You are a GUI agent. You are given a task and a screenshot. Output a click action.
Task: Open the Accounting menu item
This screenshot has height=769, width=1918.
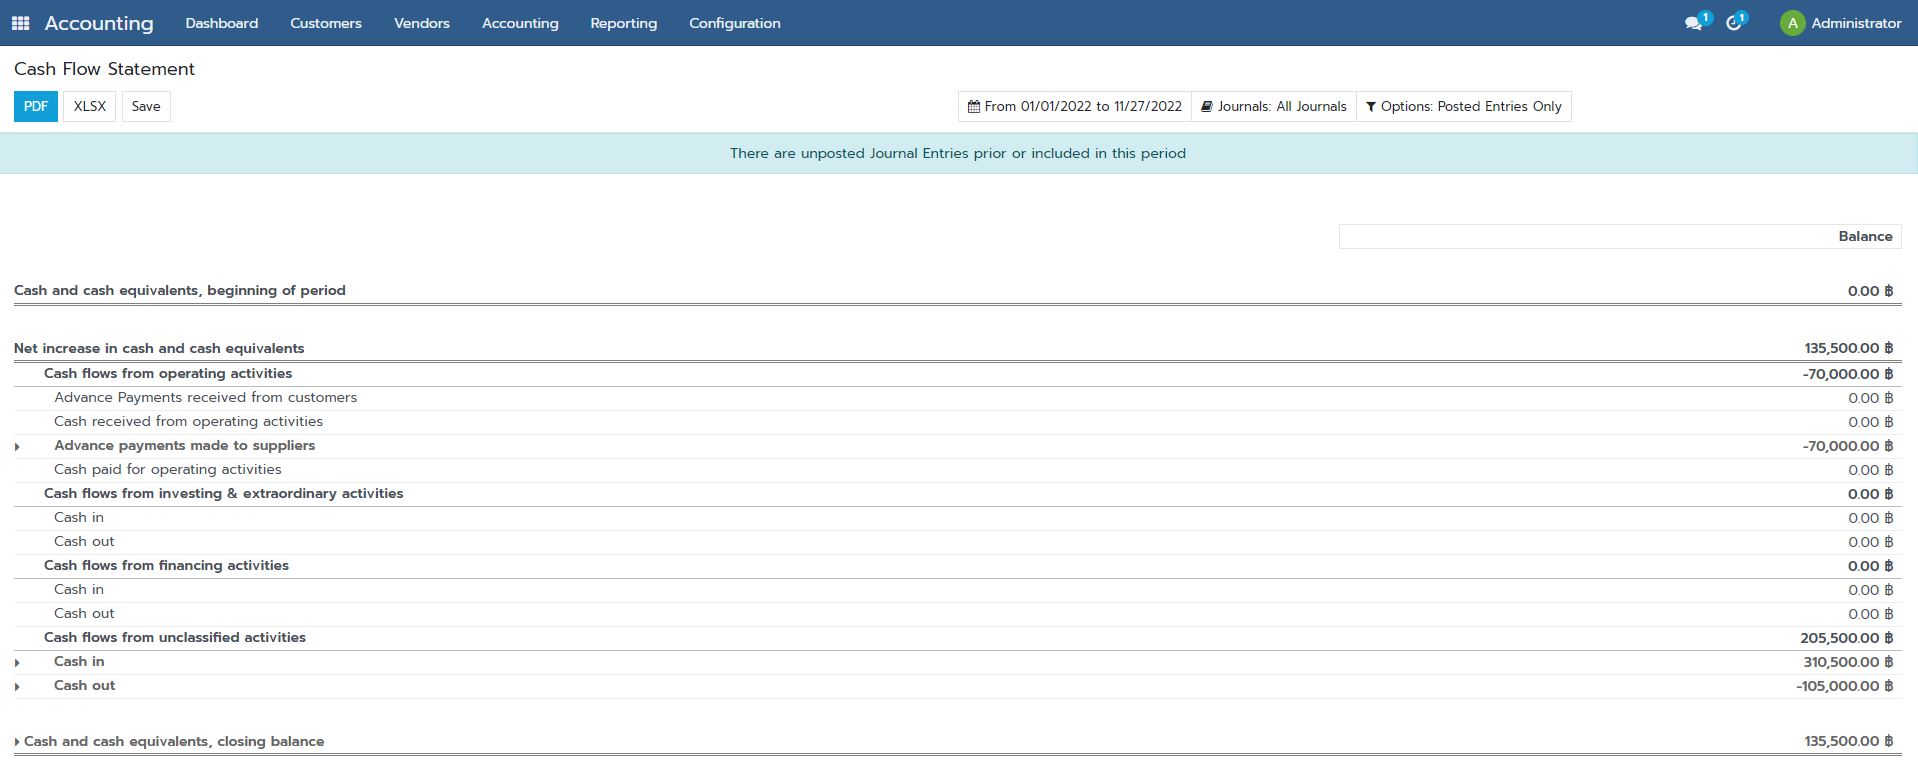pos(520,23)
